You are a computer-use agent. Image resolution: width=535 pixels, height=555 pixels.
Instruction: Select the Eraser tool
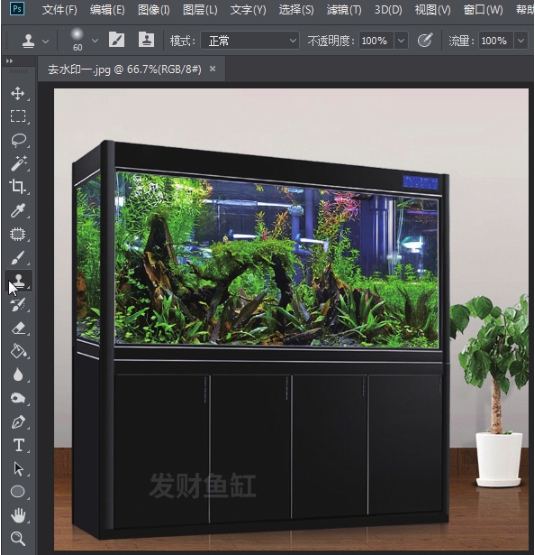18,328
